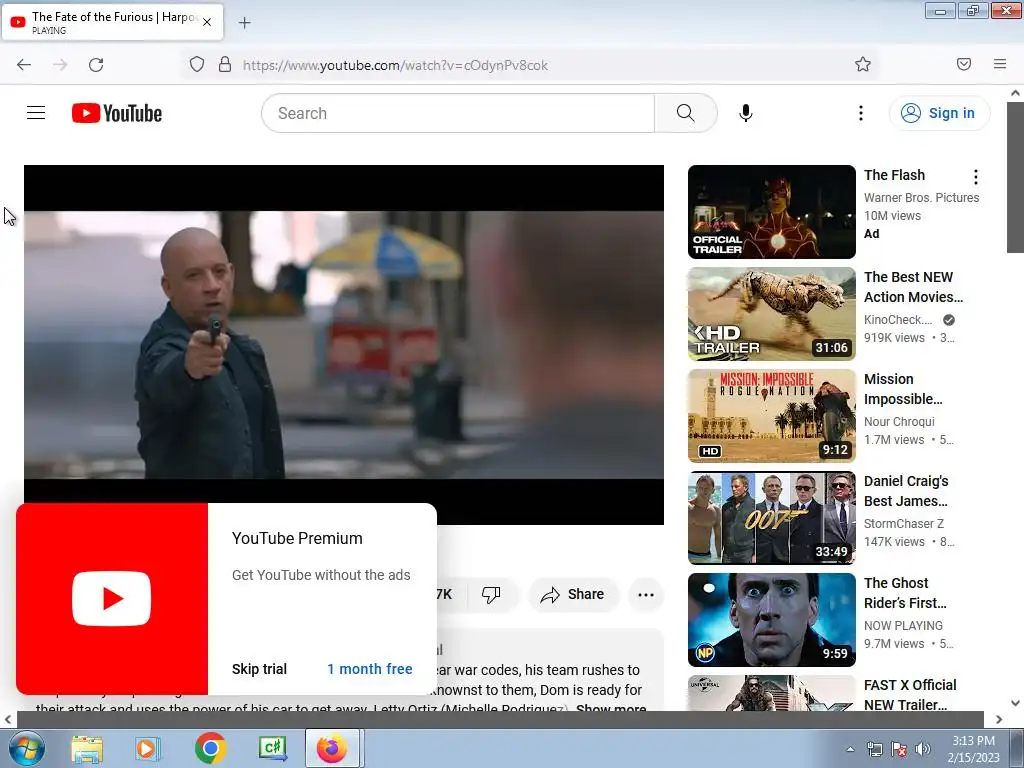The image size is (1024, 768).
Task: Open The Flash ad thumbnail
Action: pos(771,212)
